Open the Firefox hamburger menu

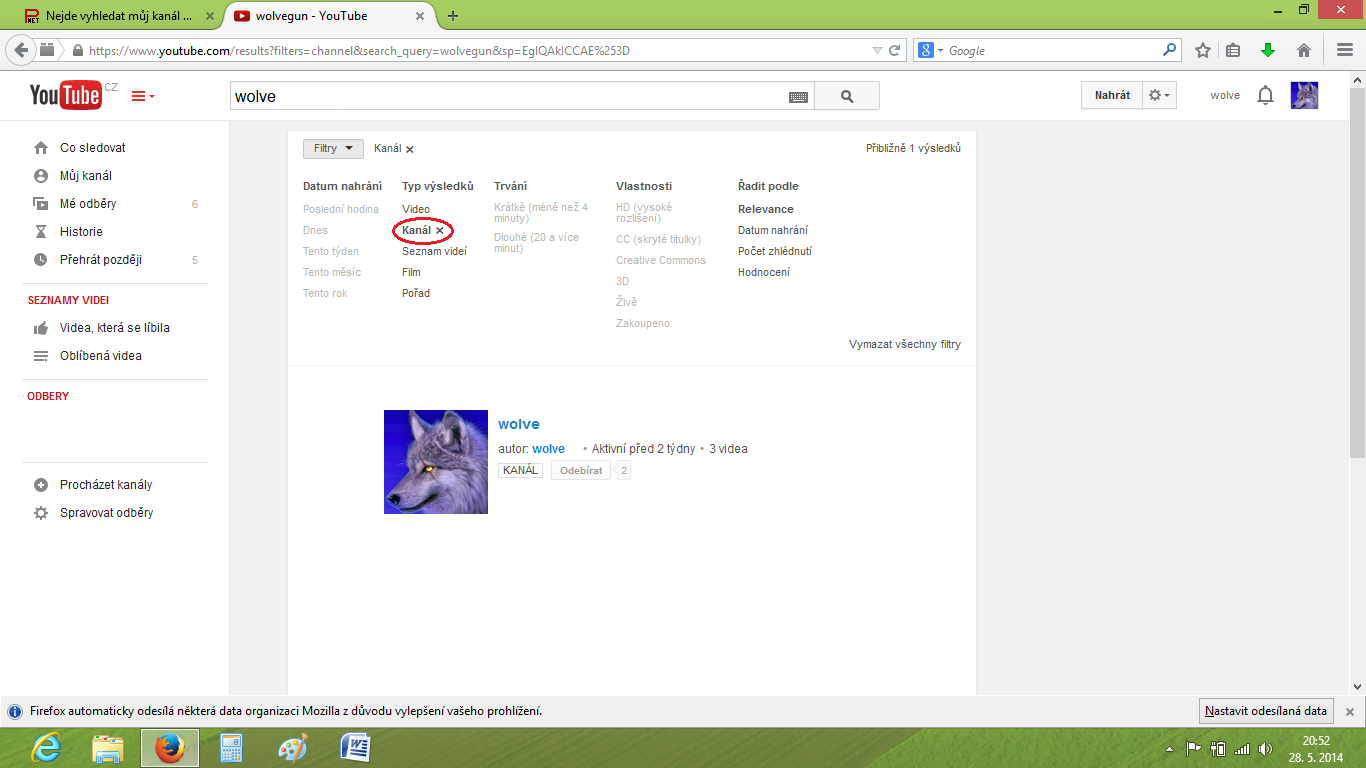tap(1344, 50)
